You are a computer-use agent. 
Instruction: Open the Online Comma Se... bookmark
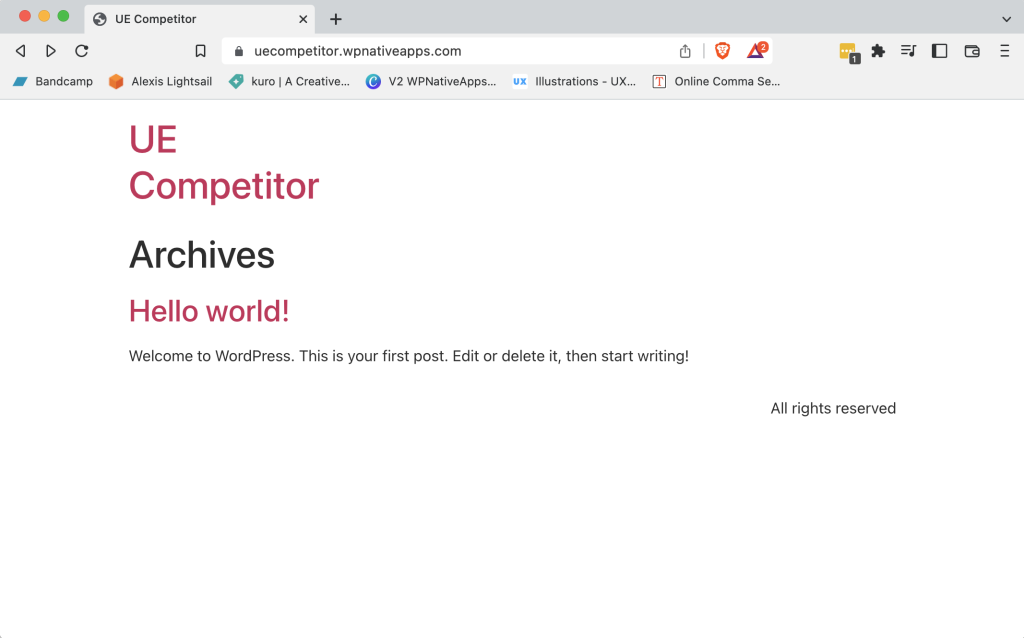pos(716,82)
